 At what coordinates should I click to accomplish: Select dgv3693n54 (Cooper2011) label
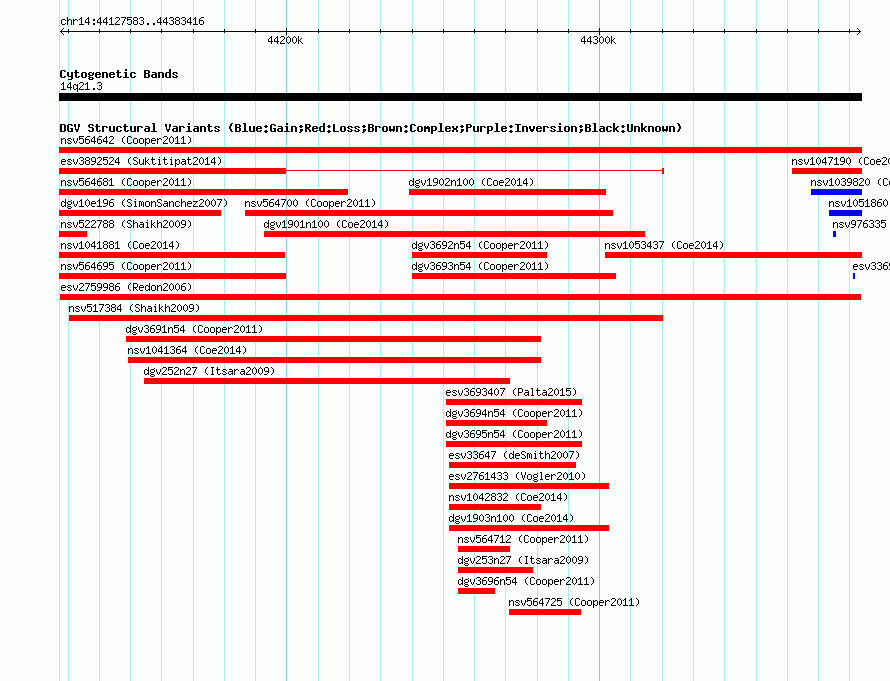[x=480, y=266]
